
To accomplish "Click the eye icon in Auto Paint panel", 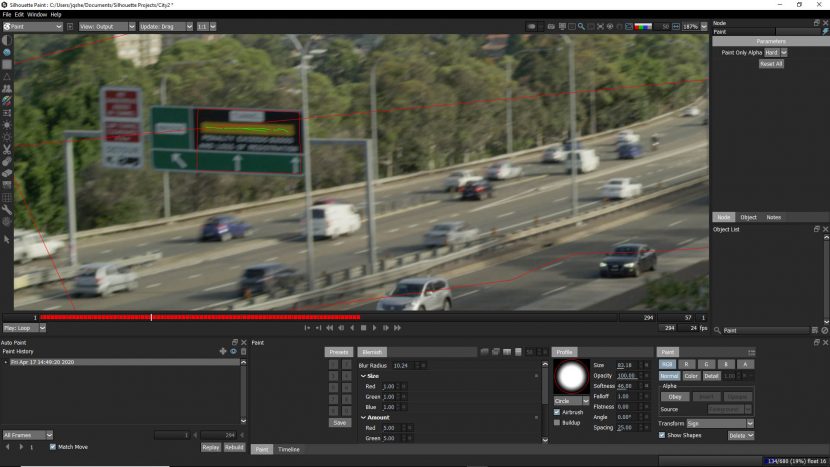I will (233, 351).
